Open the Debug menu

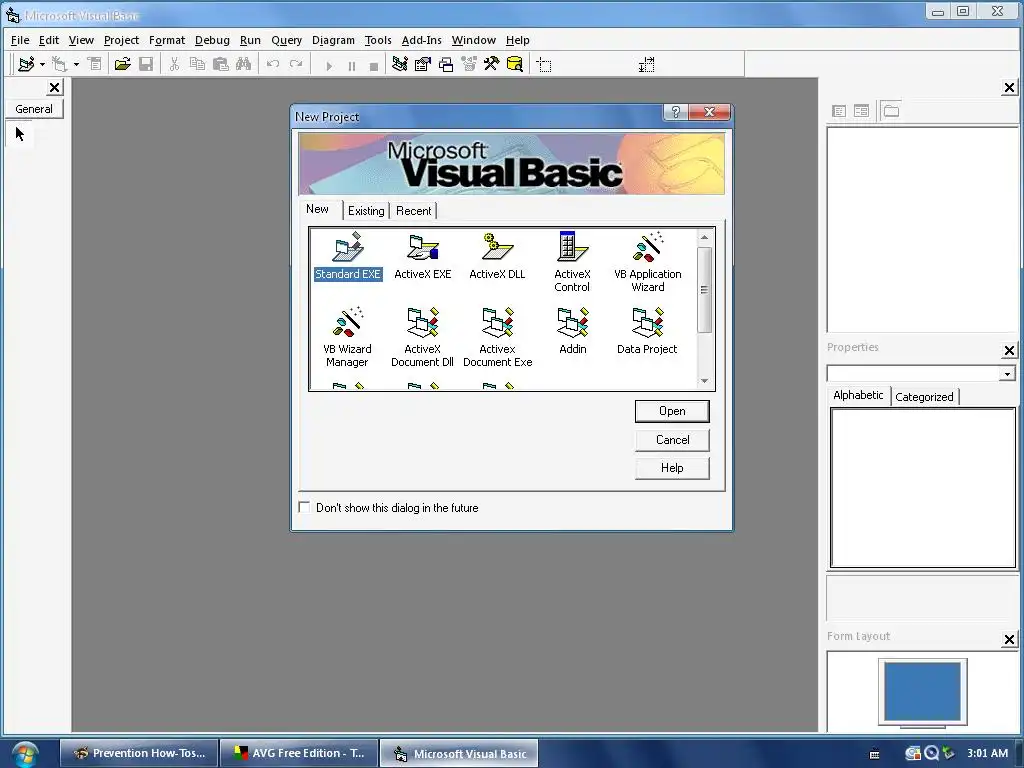(212, 40)
